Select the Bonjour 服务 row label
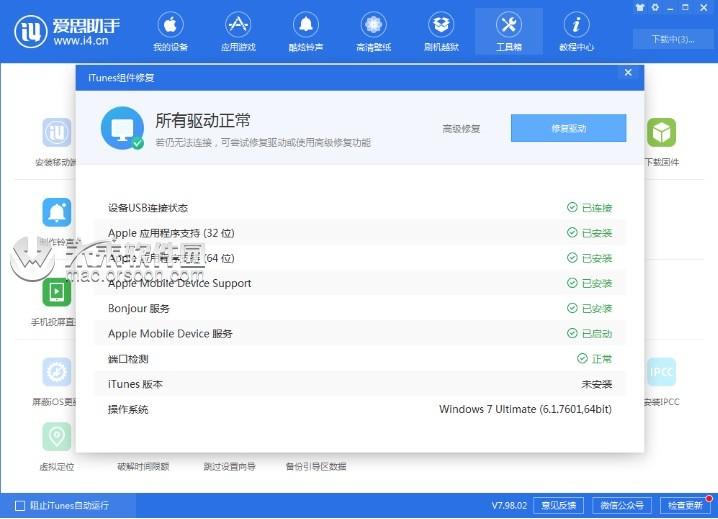Viewport: 718px width, 519px height. point(139,308)
